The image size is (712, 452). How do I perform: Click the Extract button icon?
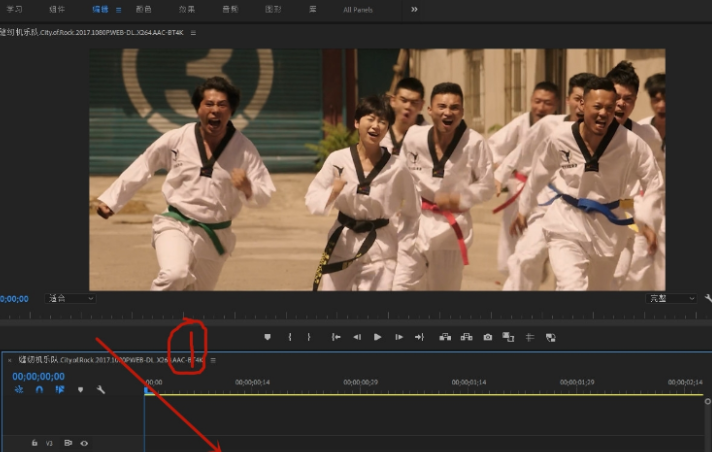coord(465,337)
